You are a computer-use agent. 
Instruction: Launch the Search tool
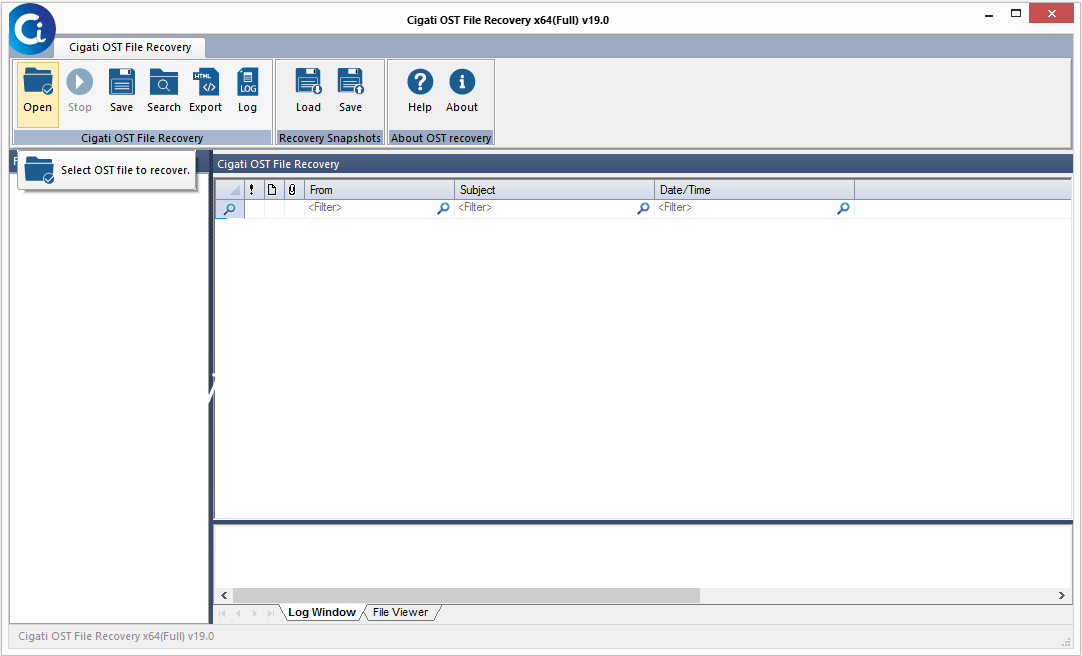point(164,91)
